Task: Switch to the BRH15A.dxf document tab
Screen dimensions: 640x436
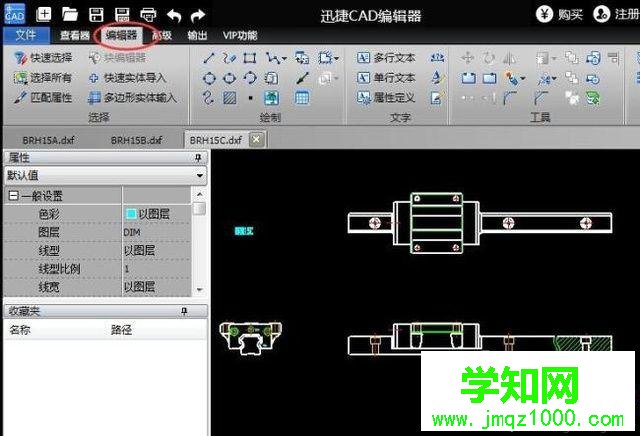Action: pos(48,140)
